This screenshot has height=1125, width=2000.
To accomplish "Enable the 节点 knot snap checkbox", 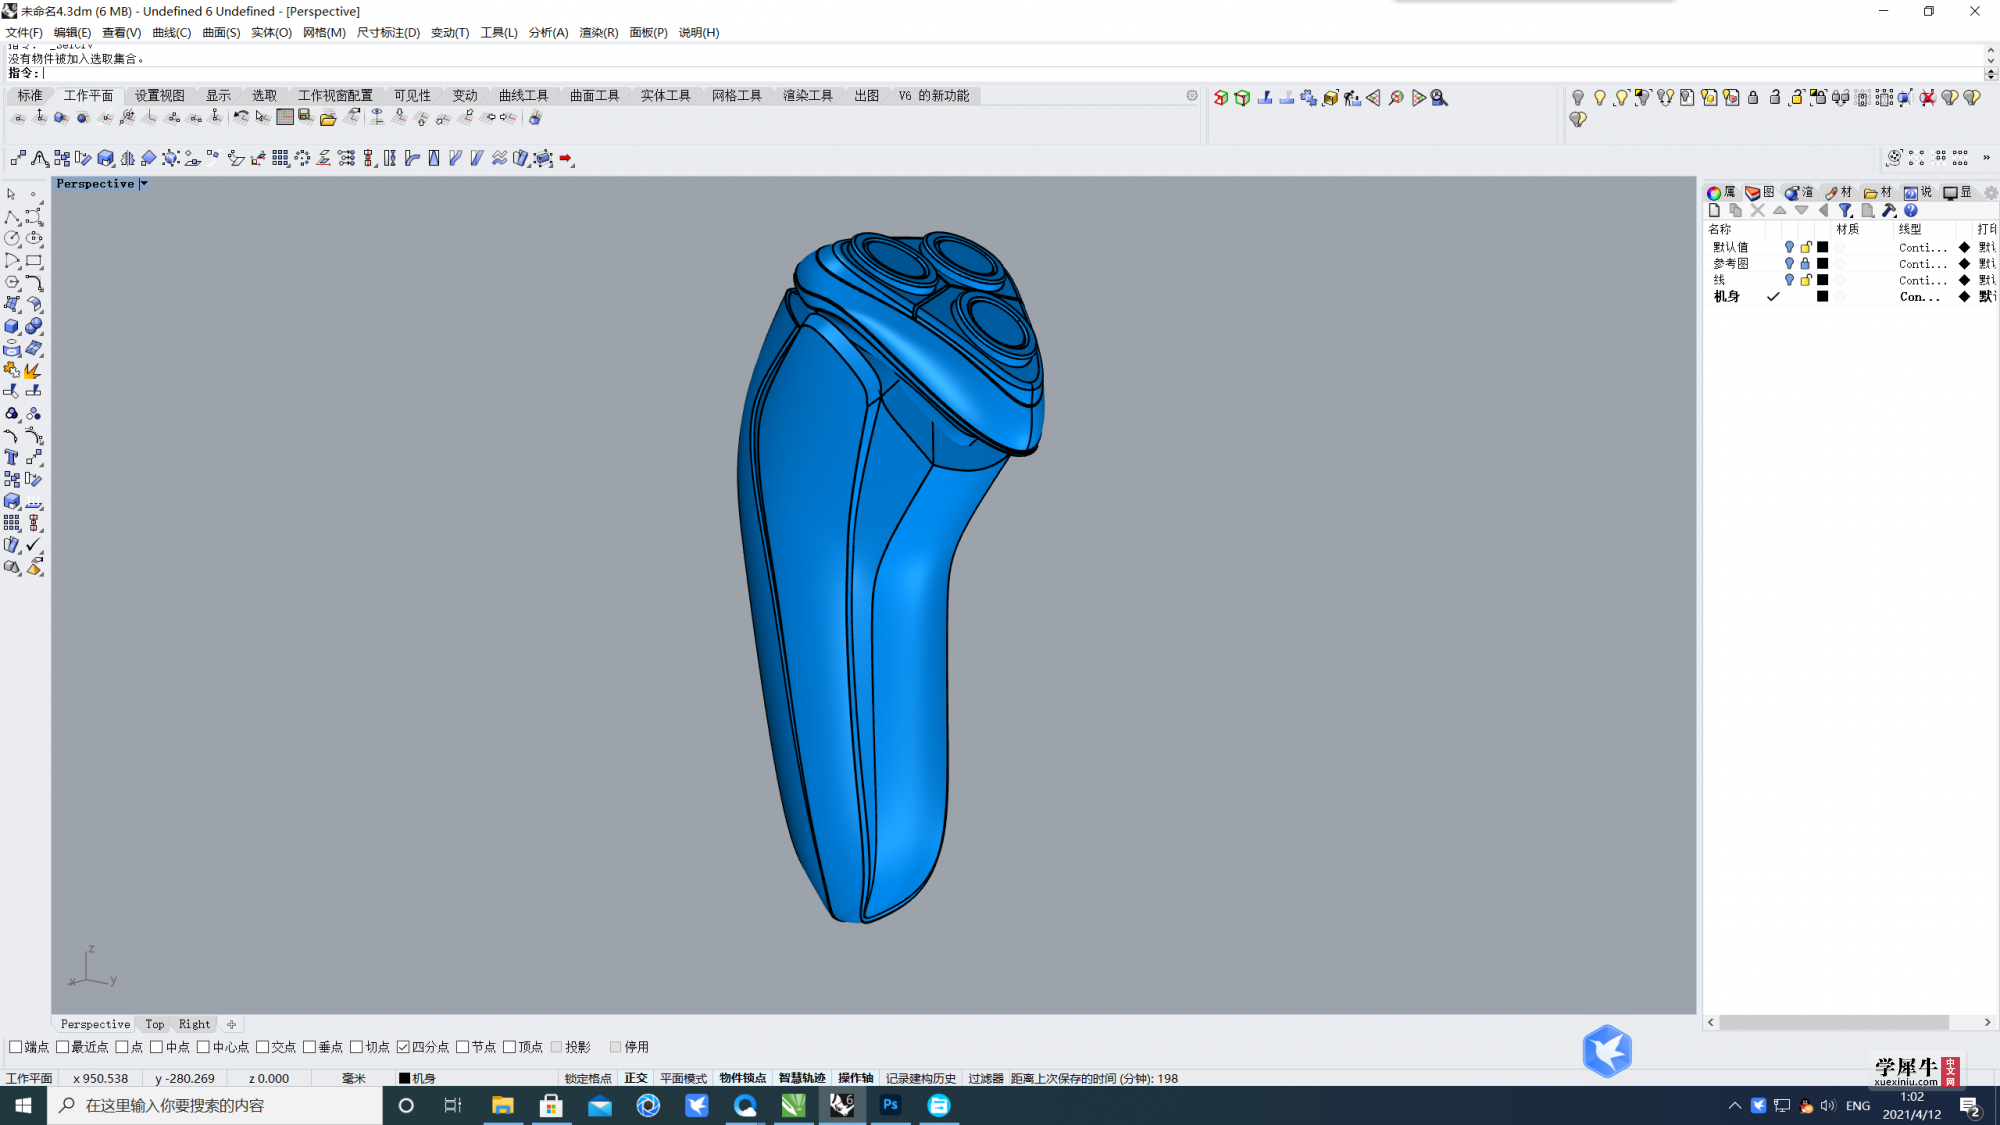I will [x=462, y=1047].
